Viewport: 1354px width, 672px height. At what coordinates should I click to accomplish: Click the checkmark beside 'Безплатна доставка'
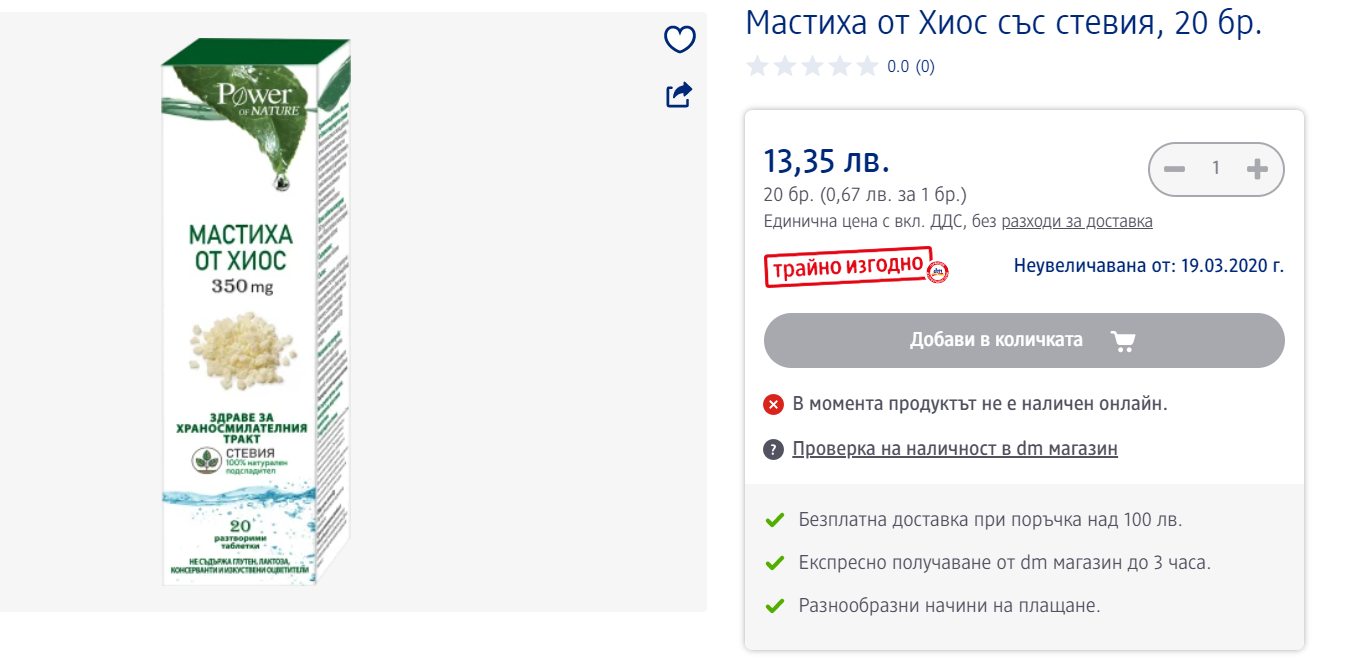pos(774,520)
